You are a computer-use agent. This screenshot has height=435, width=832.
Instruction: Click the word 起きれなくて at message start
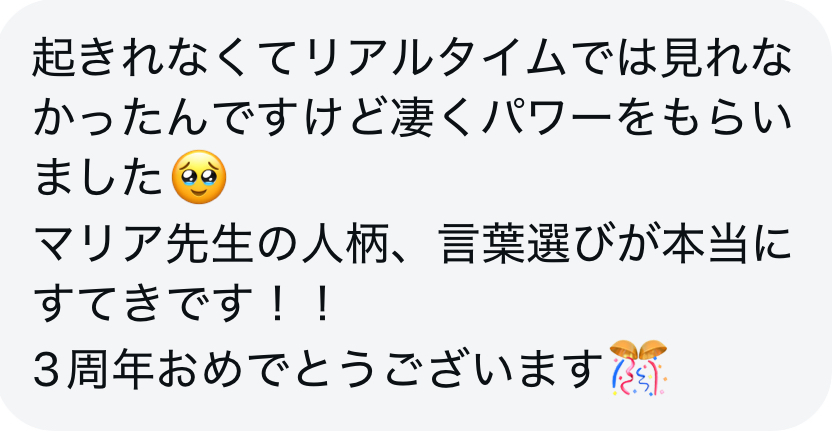[x=167, y=57]
